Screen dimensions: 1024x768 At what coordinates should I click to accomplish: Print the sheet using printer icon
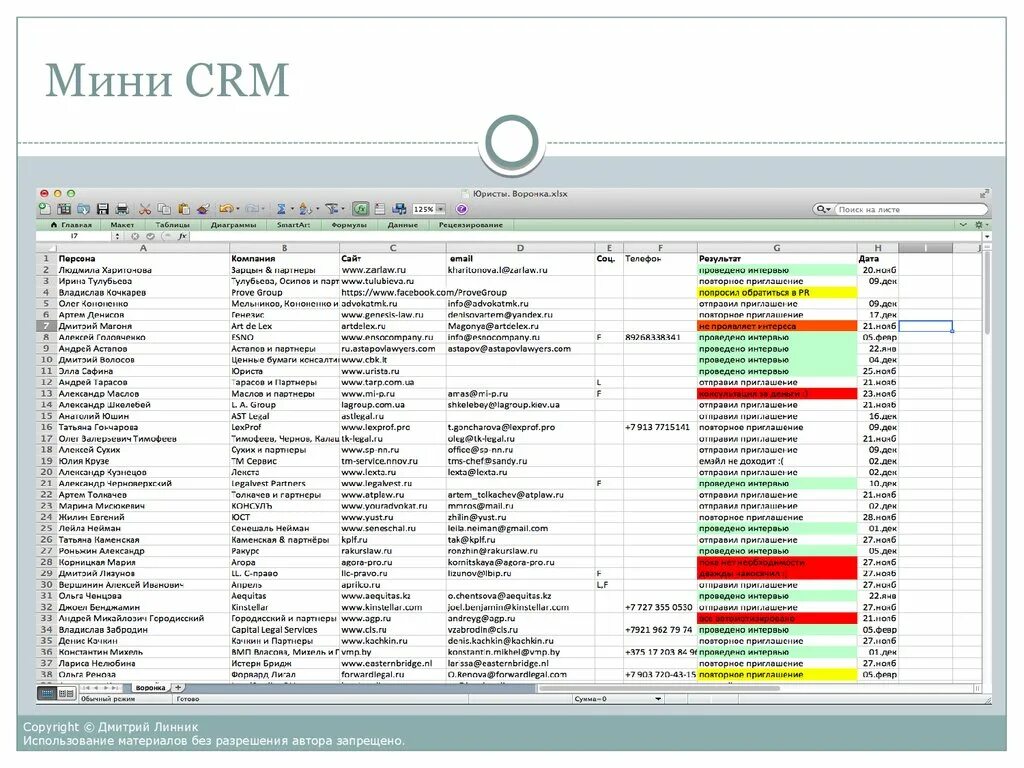tap(122, 209)
